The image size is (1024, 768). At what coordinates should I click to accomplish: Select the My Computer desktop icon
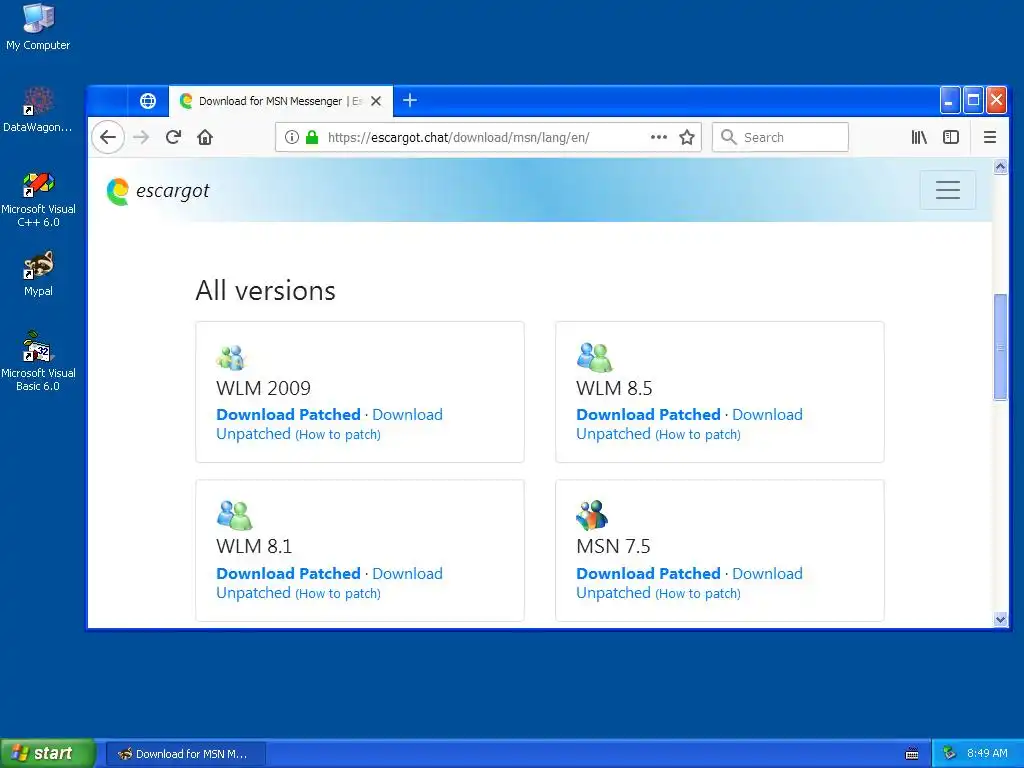click(x=38, y=27)
